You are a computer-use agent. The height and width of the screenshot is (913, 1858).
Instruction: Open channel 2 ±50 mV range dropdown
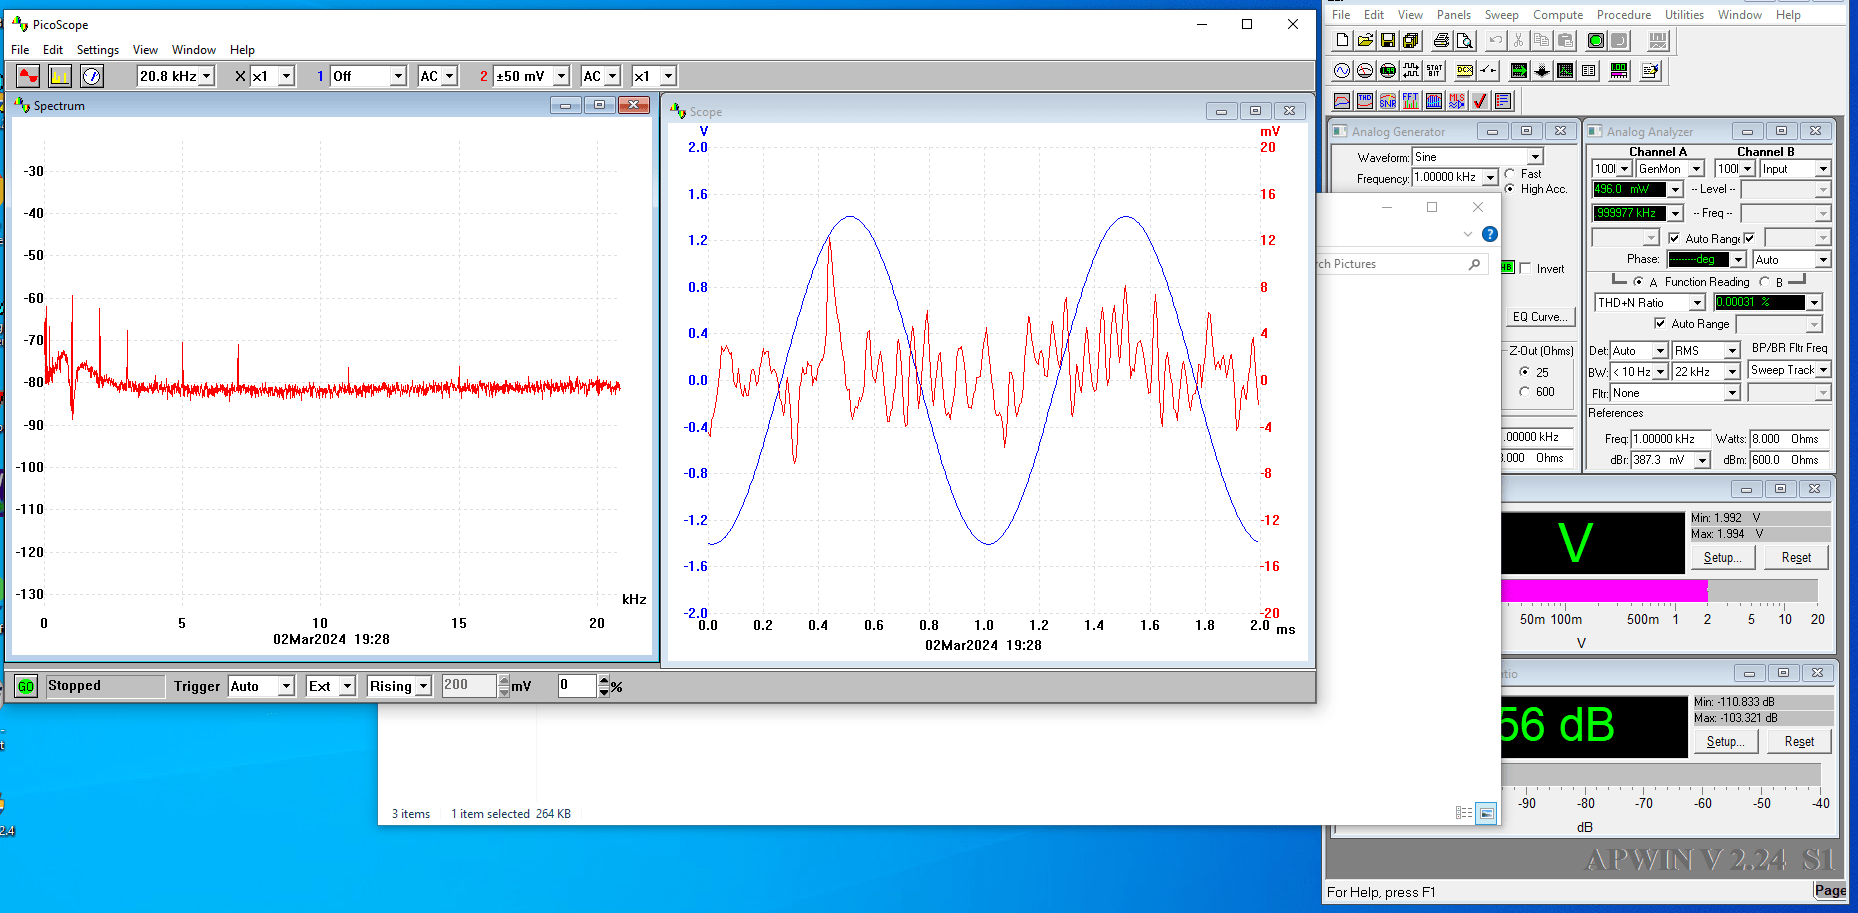click(x=561, y=76)
